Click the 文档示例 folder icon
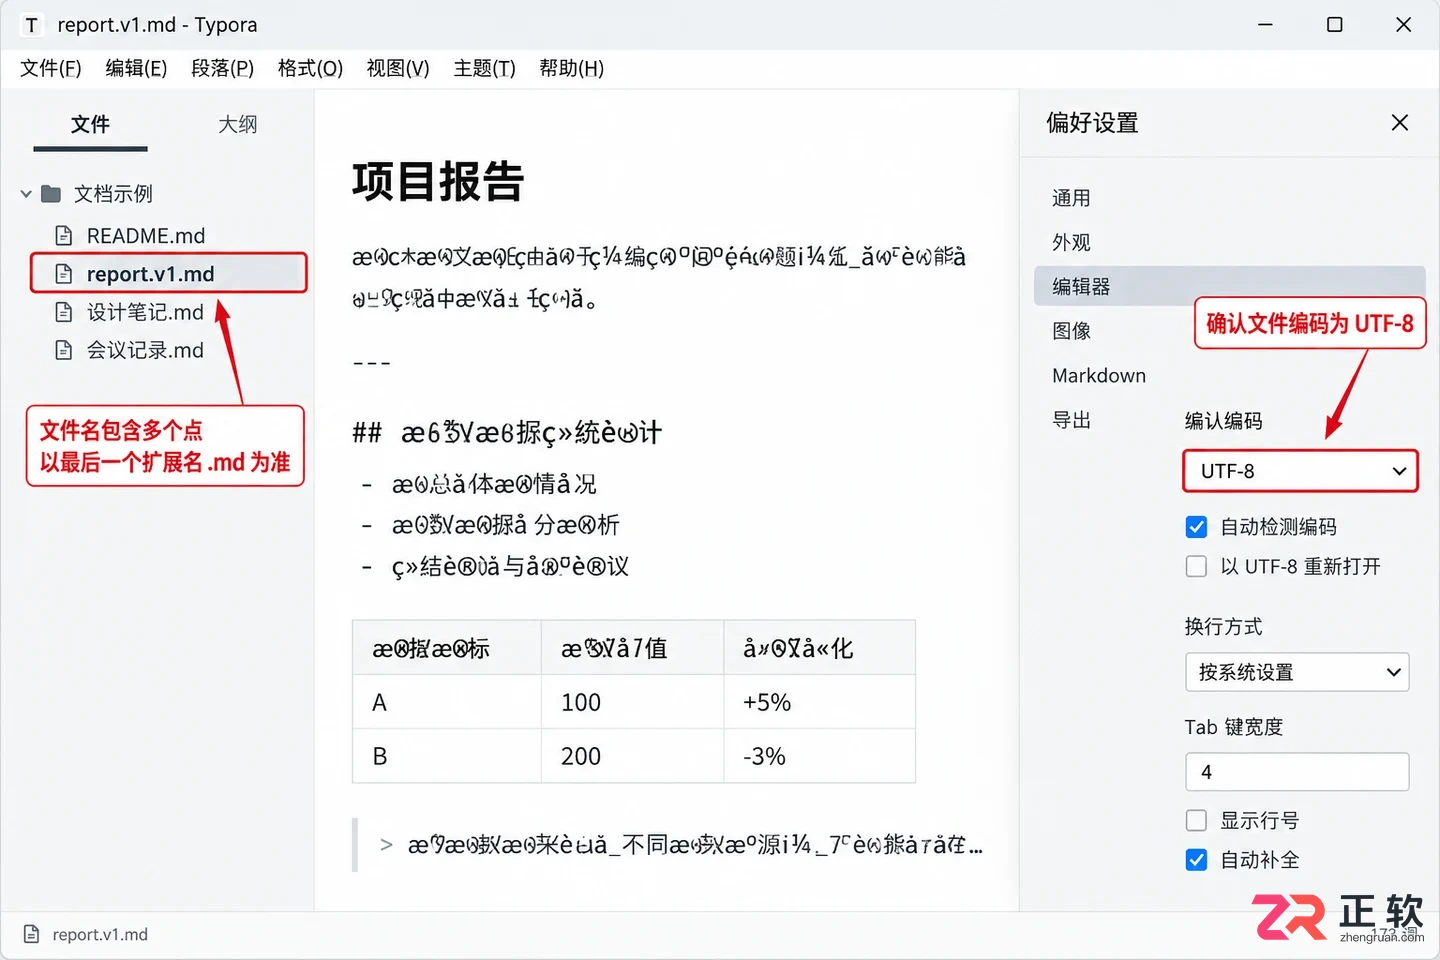This screenshot has height=960, width=1440. tap(51, 193)
